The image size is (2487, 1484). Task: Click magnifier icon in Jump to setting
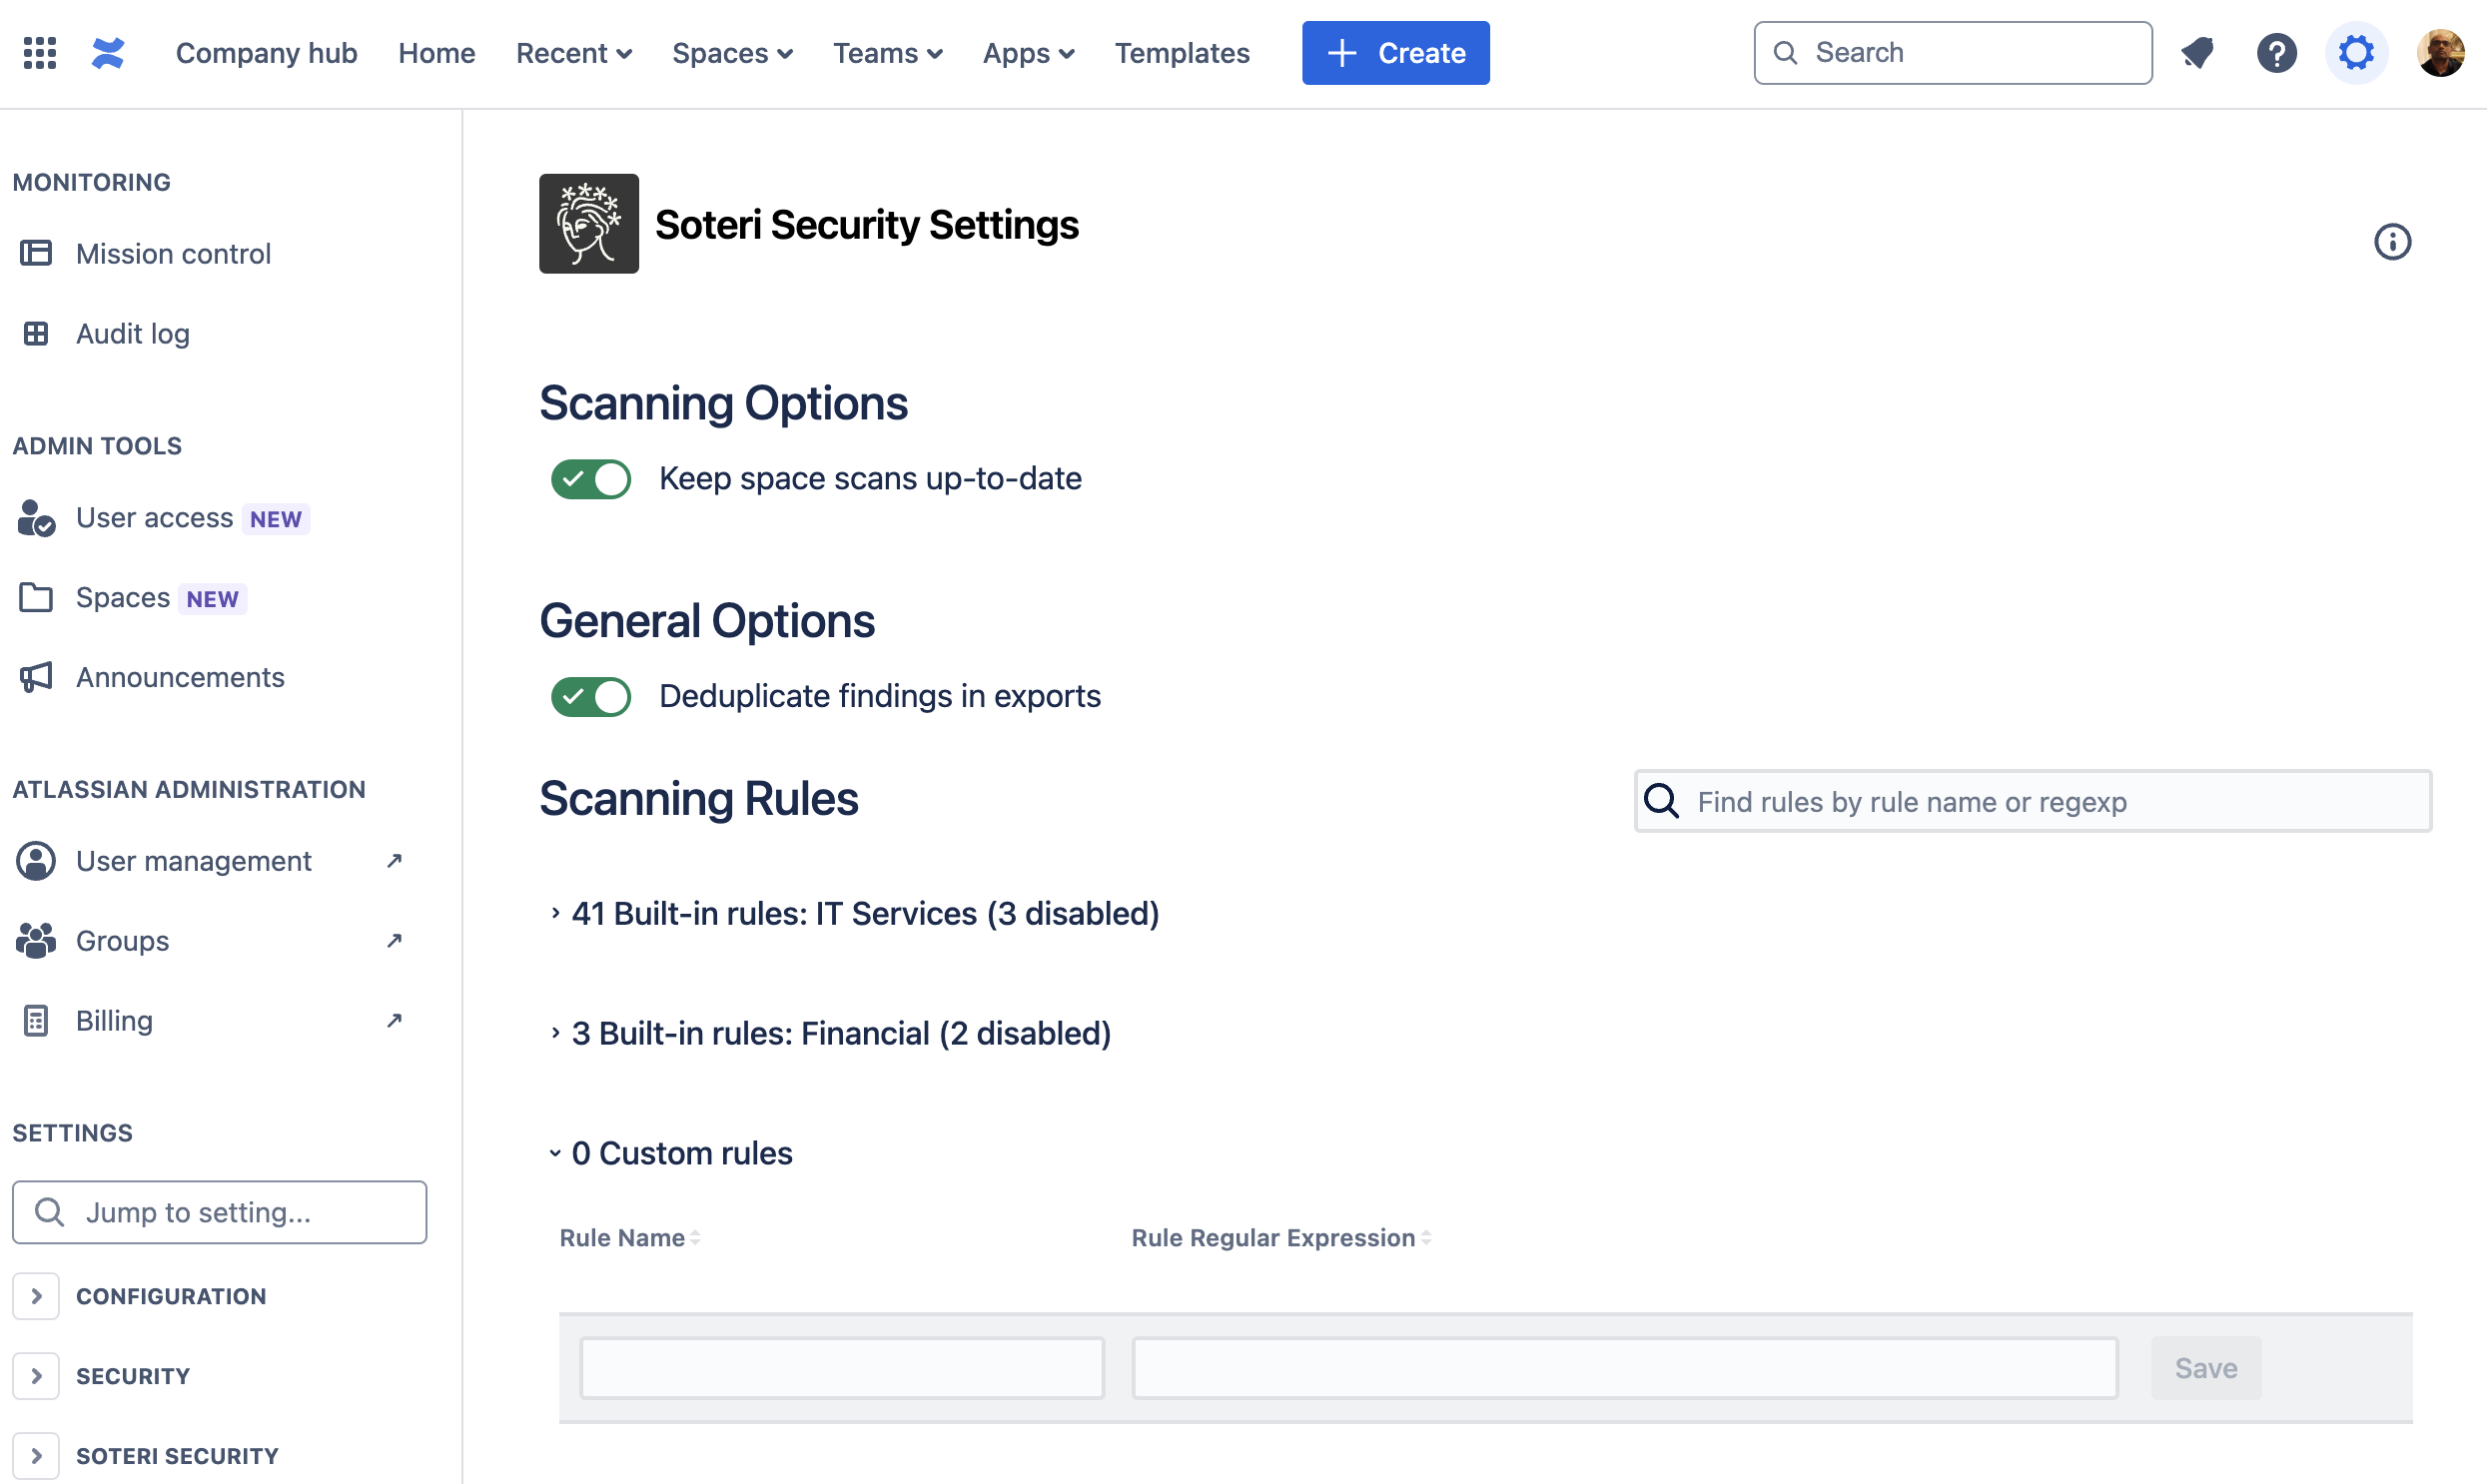49,1213
